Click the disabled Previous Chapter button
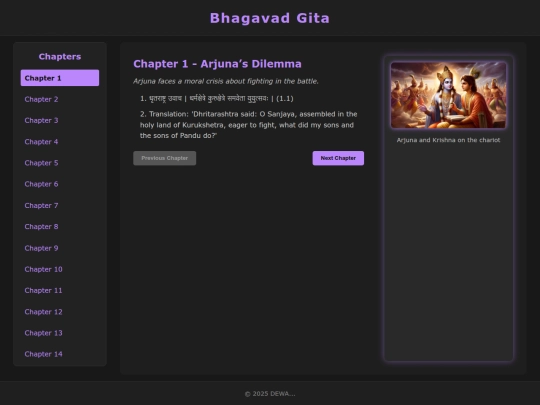The image size is (540, 405). 165,158
